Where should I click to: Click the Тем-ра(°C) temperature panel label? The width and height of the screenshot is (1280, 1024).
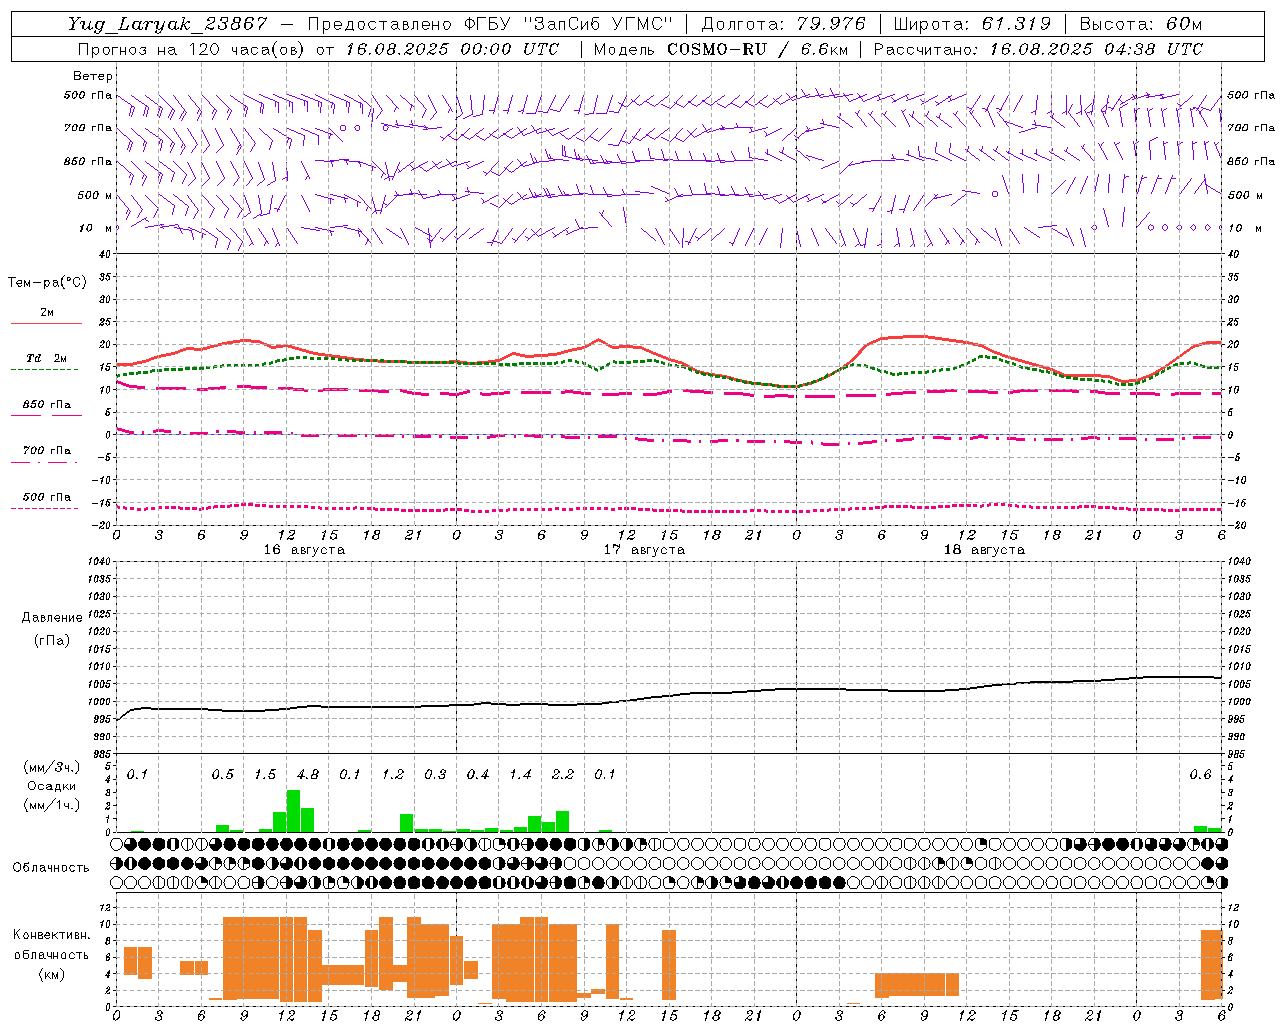(x=47, y=283)
